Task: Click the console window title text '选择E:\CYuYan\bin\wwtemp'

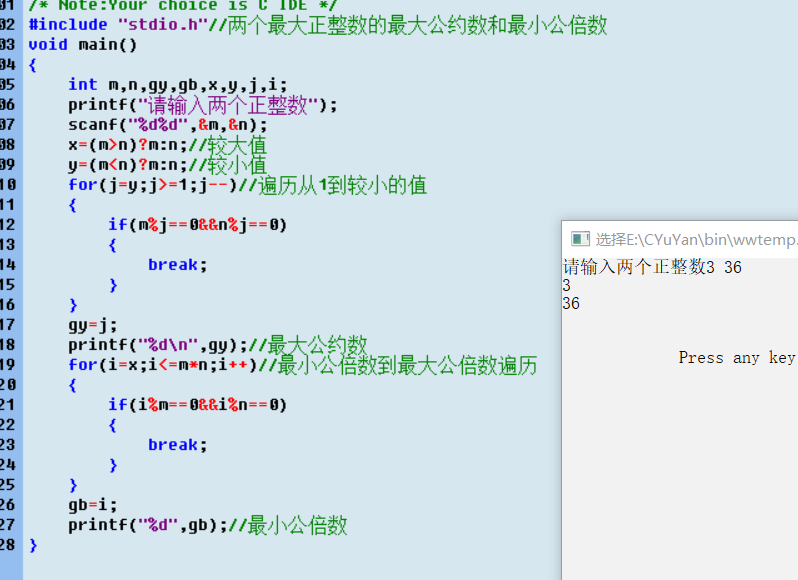Action: [x=697, y=239]
